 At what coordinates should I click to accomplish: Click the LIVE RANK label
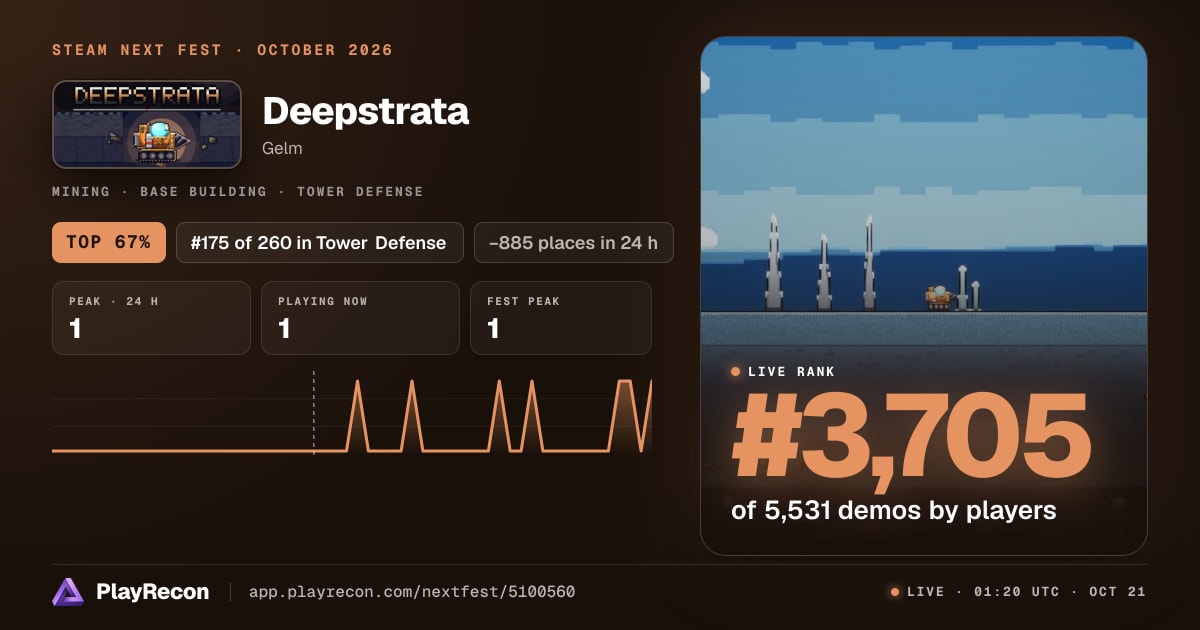tap(791, 372)
